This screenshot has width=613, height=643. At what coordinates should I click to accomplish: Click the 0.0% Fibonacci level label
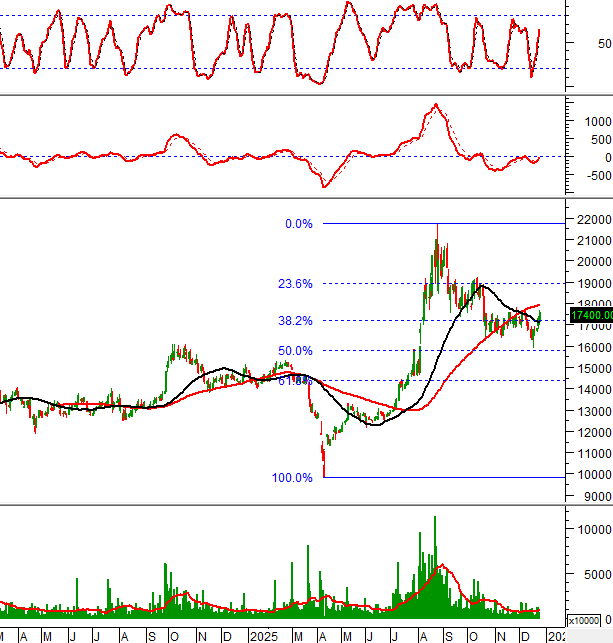tap(299, 224)
